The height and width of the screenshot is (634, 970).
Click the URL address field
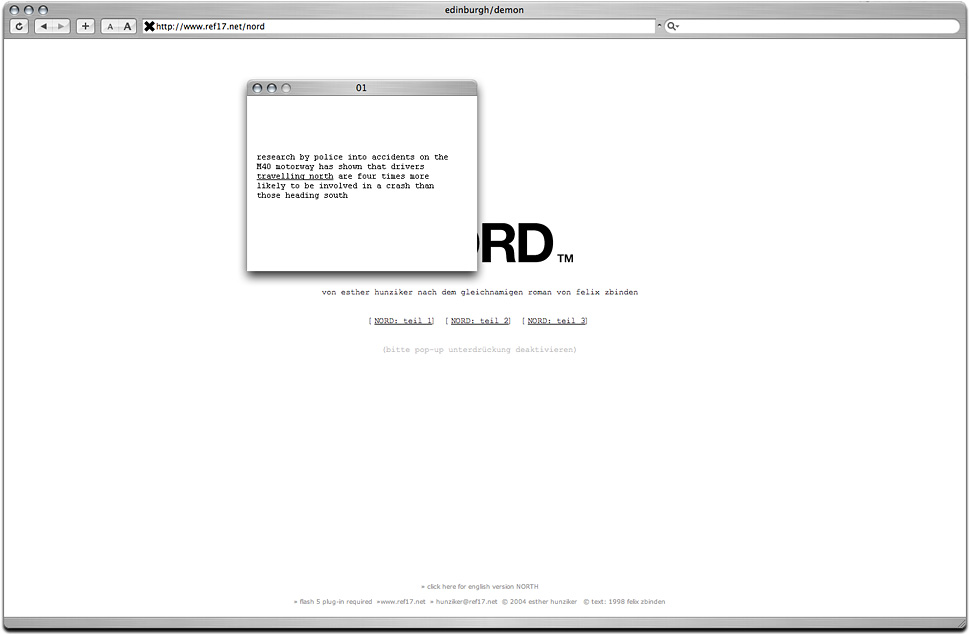pyautogui.click(x=400, y=26)
